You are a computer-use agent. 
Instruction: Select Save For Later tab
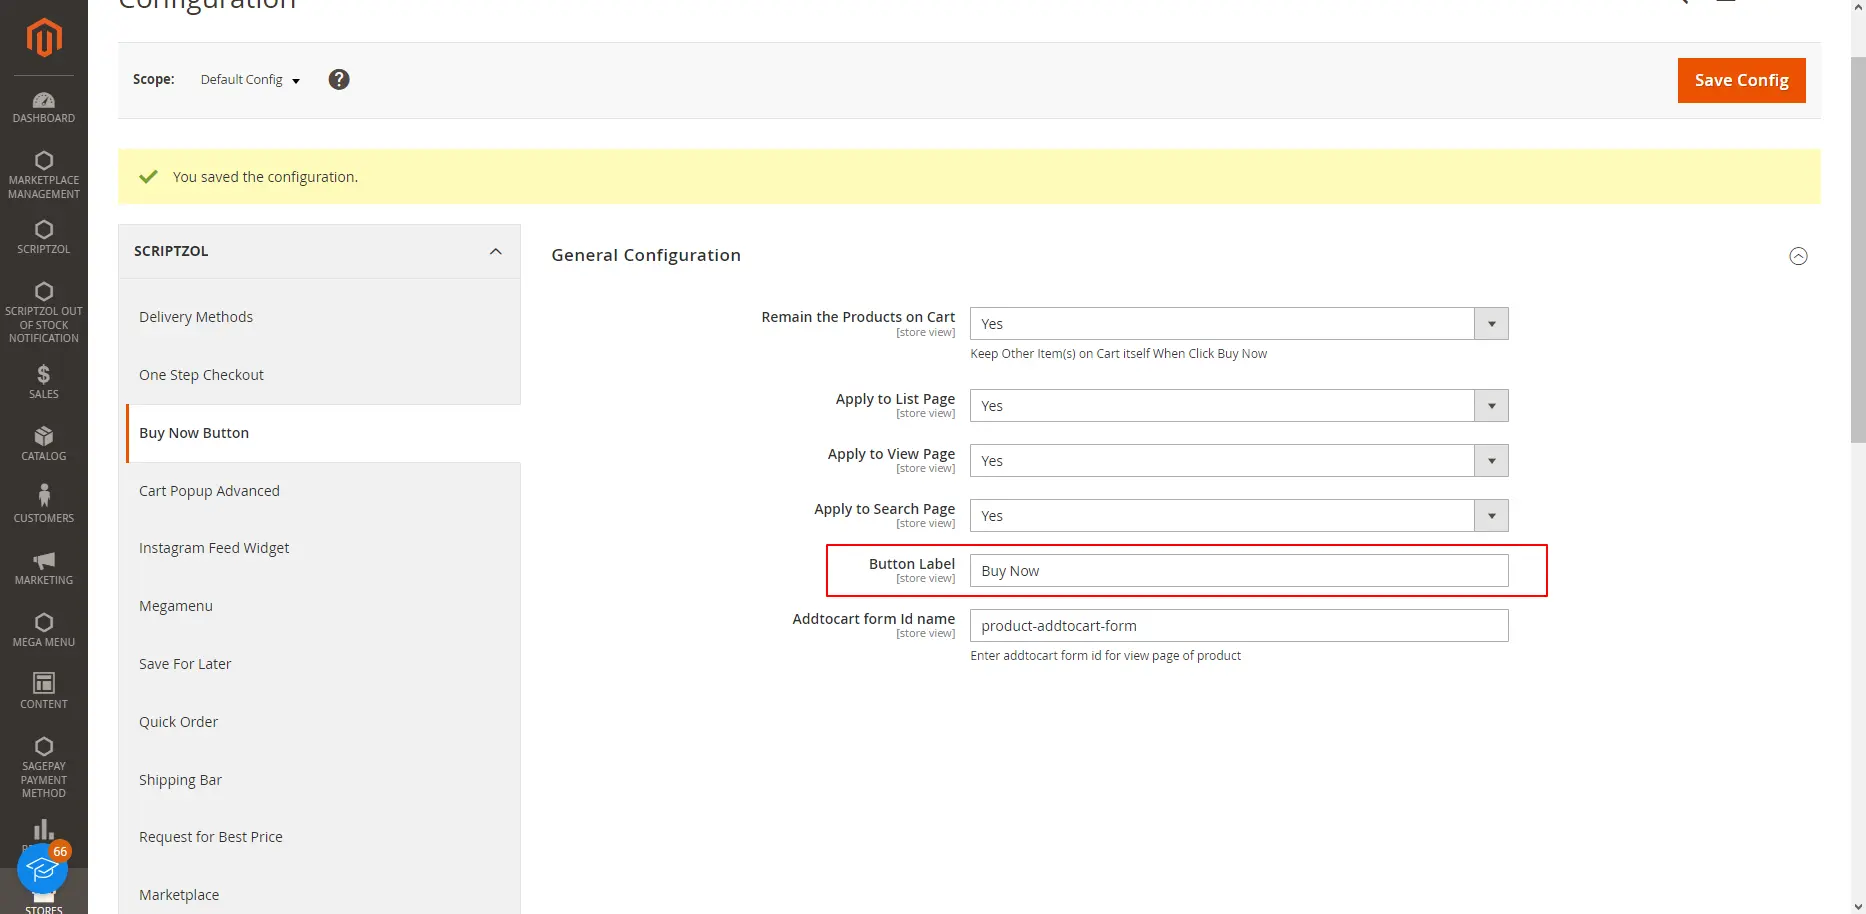click(x=323, y=664)
